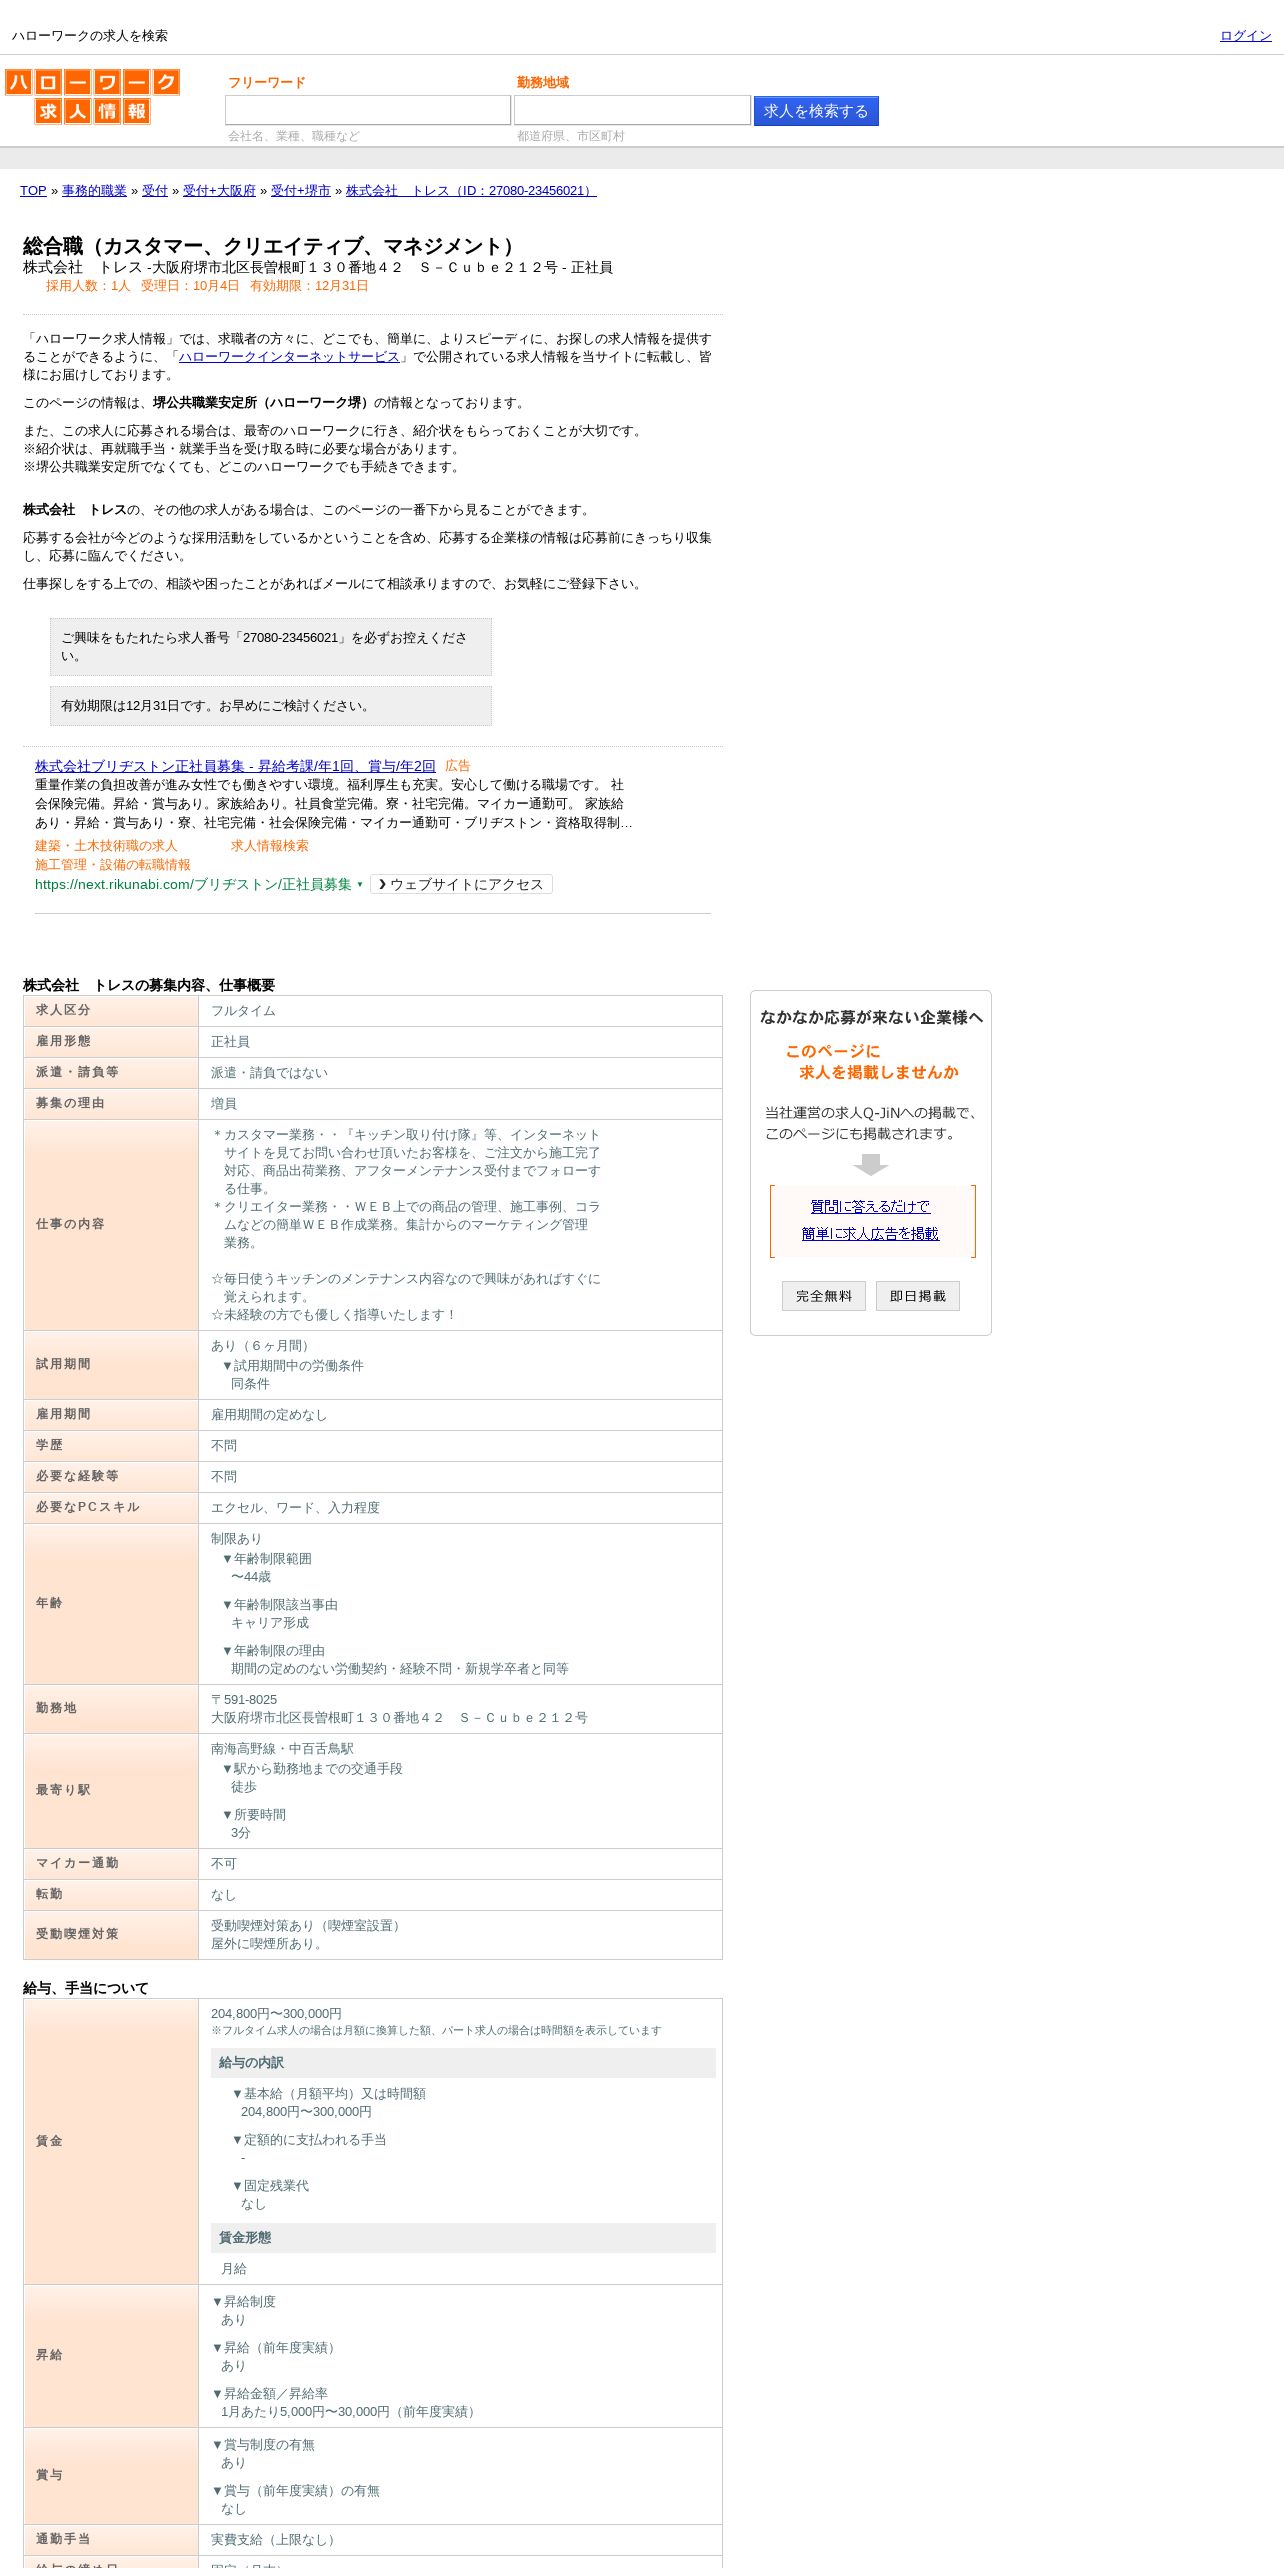Click 〜44歳 age limit text
This screenshot has height=2568, width=1284.
click(251, 1577)
